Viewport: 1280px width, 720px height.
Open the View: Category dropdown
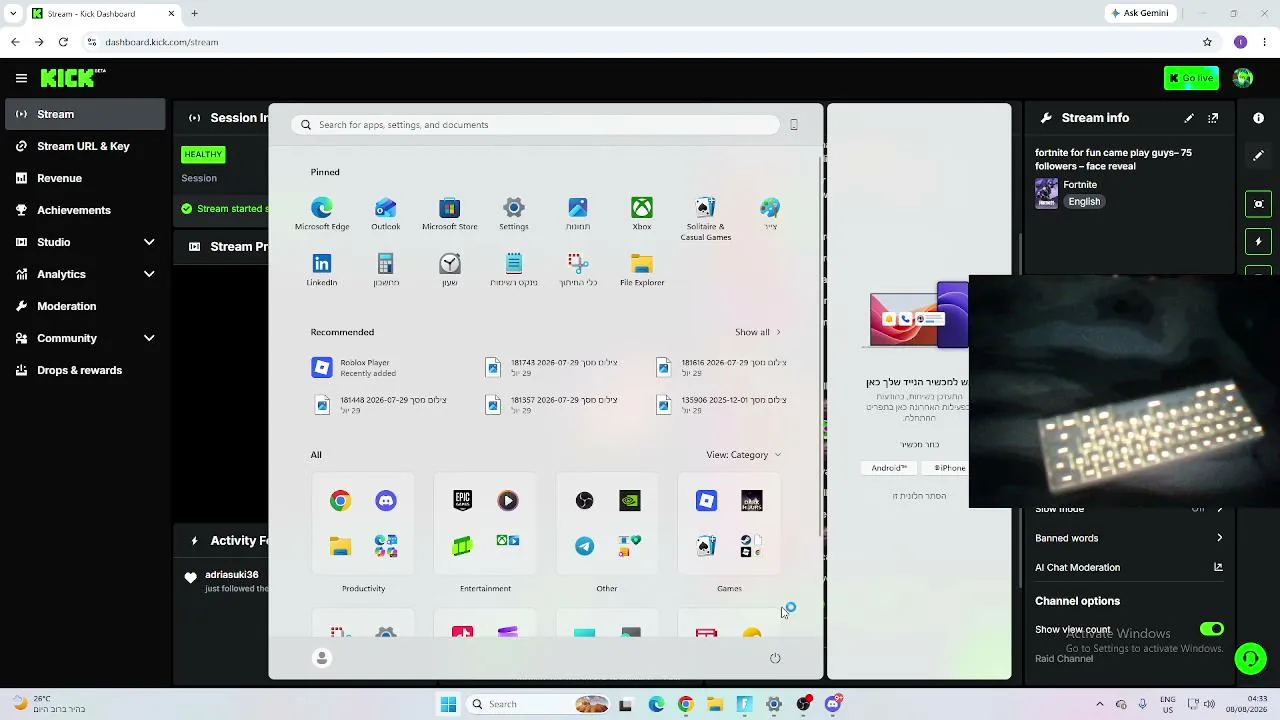[x=744, y=455]
